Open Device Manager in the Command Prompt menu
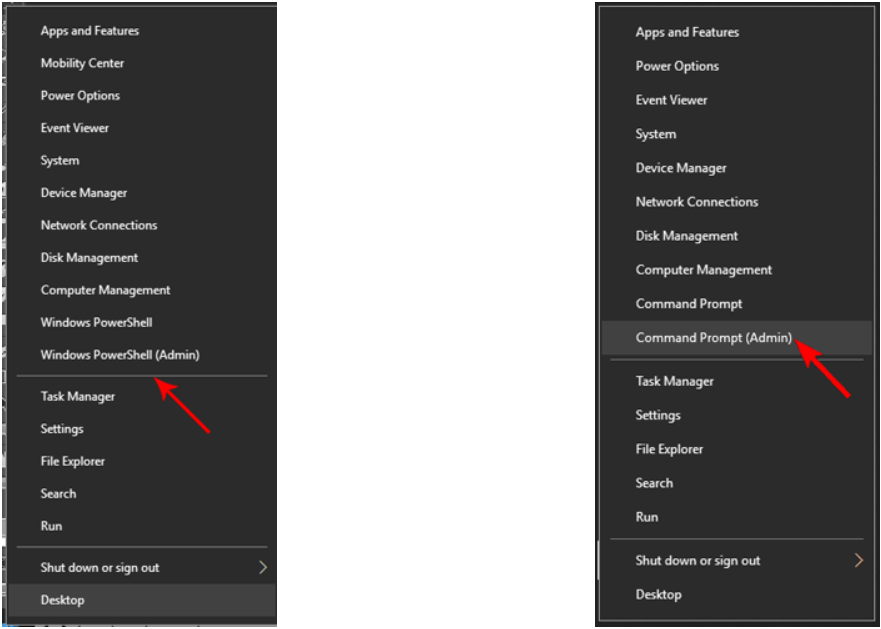The width and height of the screenshot is (881, 629). point(681,168)
